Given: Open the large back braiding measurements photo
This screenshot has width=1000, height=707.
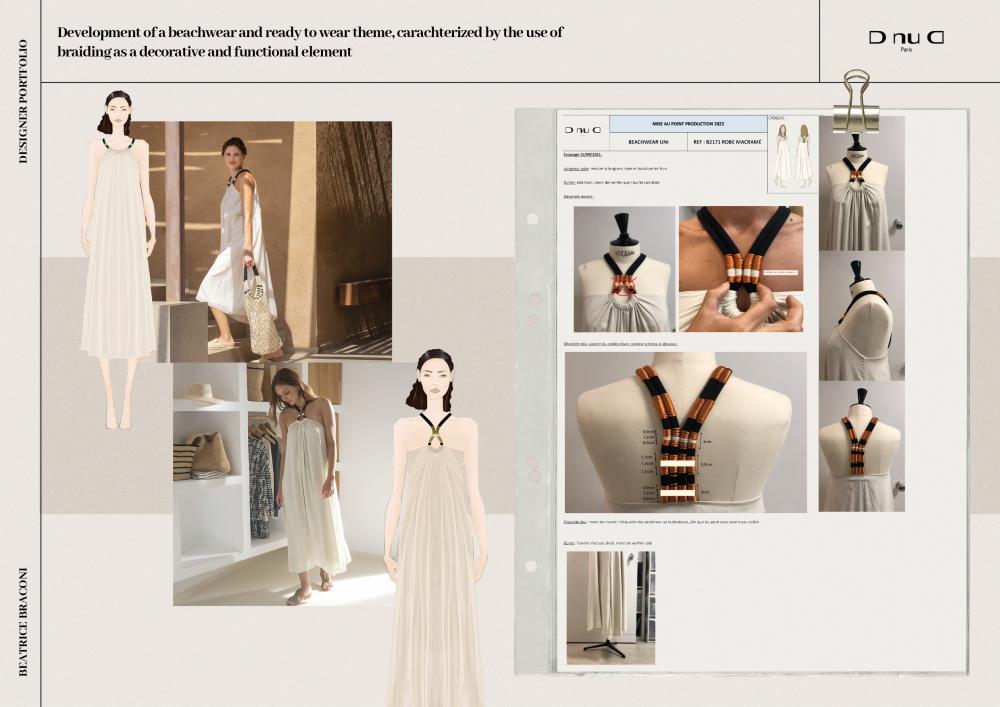Looking at the screenshot, I should 685,432.
